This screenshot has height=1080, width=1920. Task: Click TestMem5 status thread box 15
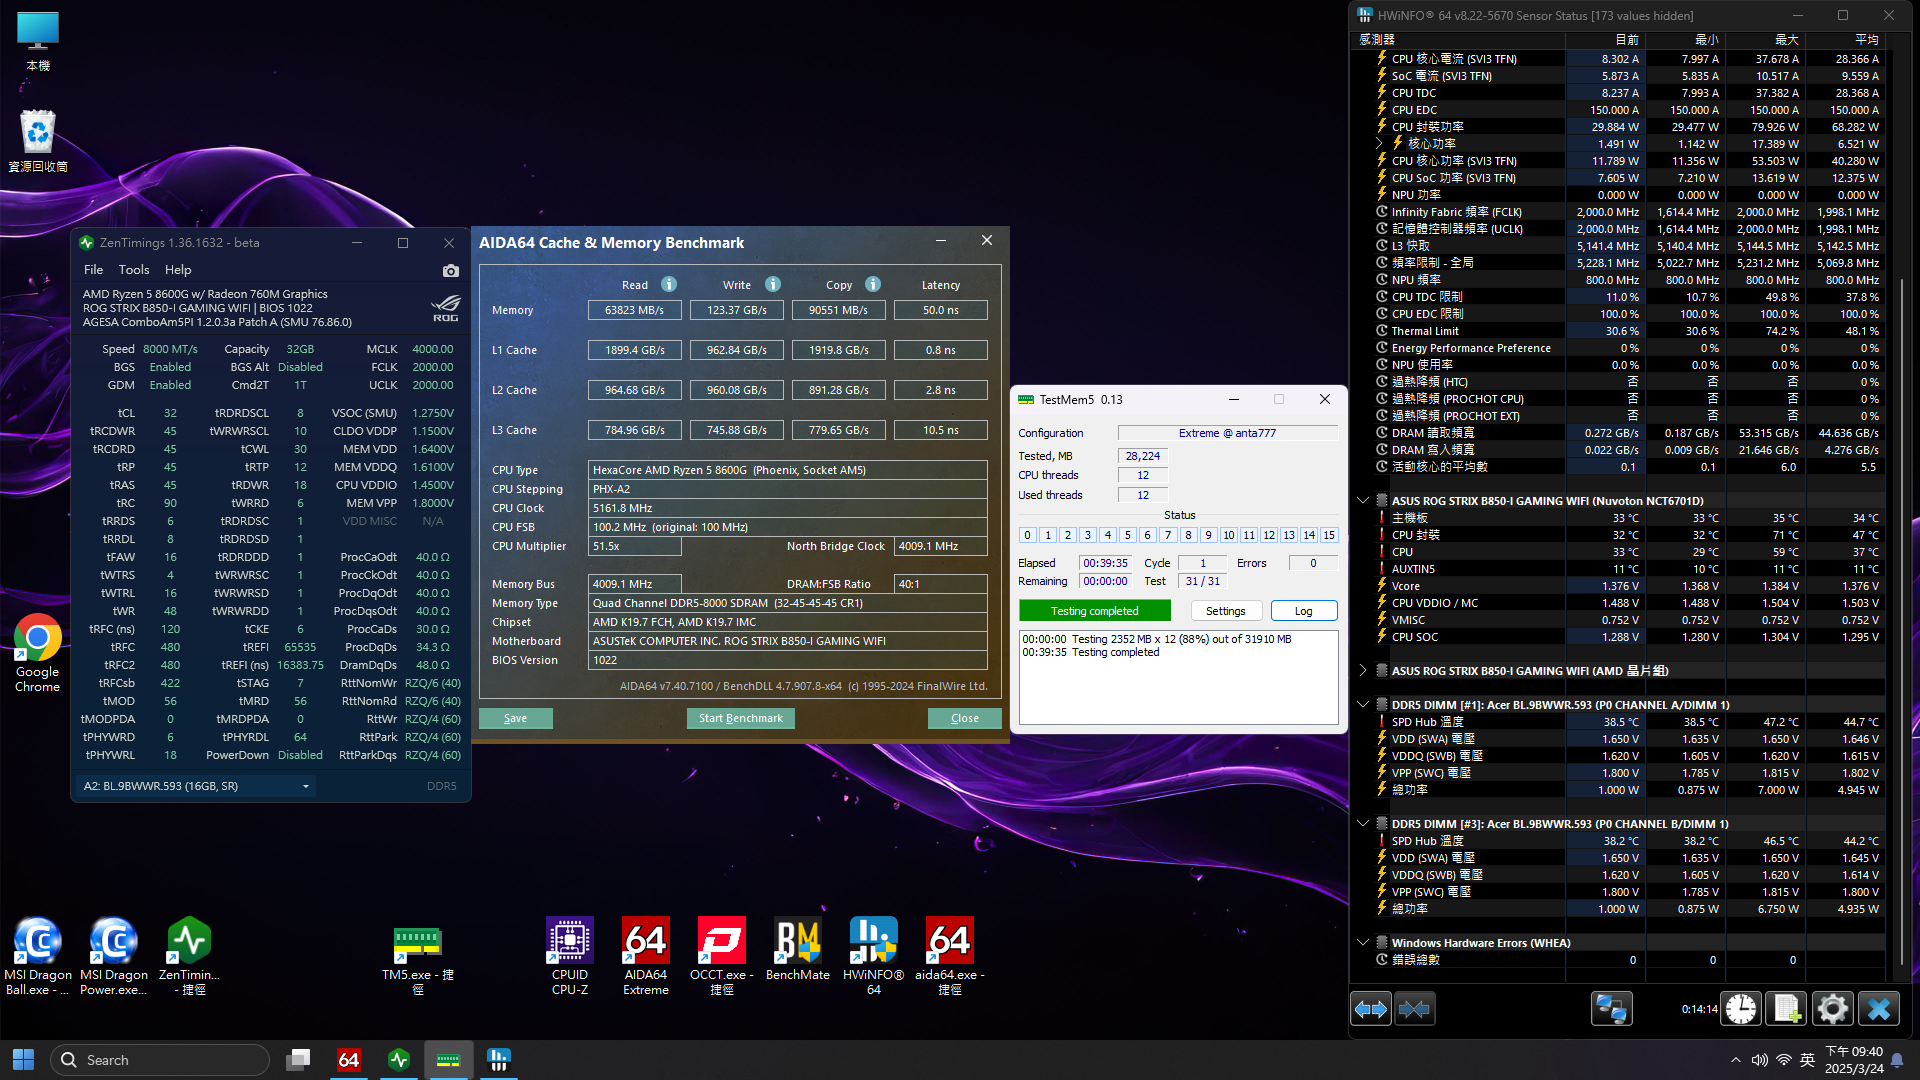click(1329, 535)
